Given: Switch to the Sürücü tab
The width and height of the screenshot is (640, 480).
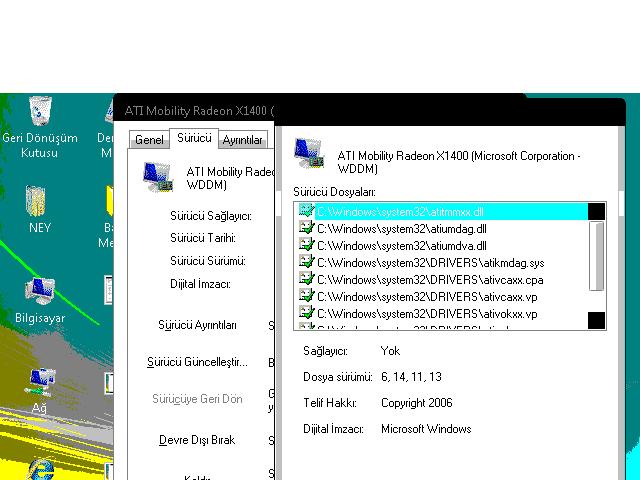Looking at the screenshot, I should [x=194, y=138].
